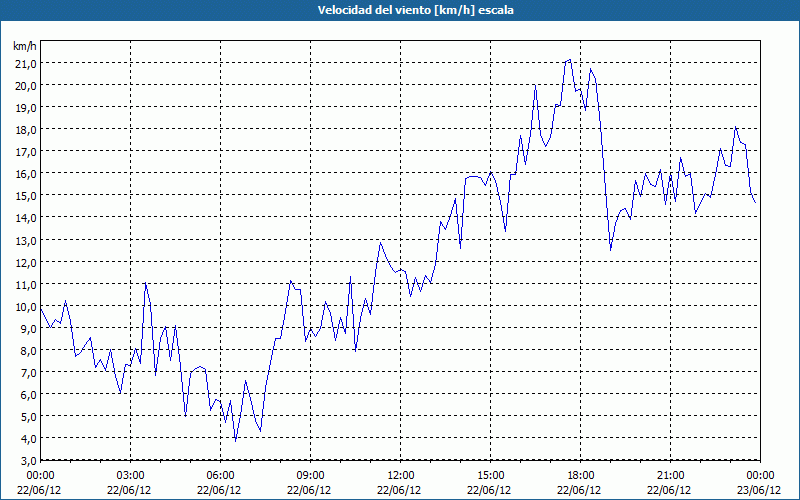
Task: Click the km/h unit label
Action: point(25,46)
